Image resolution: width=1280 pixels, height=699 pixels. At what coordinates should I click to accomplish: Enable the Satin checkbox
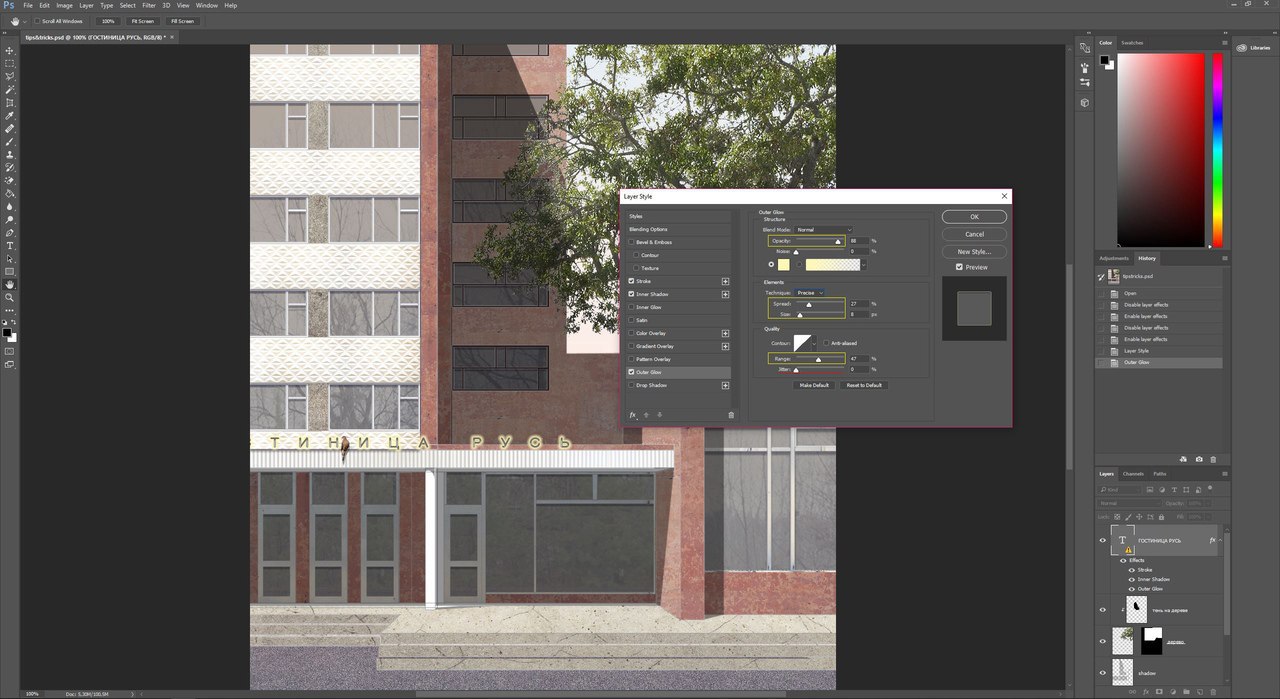(x=632, y=320)
